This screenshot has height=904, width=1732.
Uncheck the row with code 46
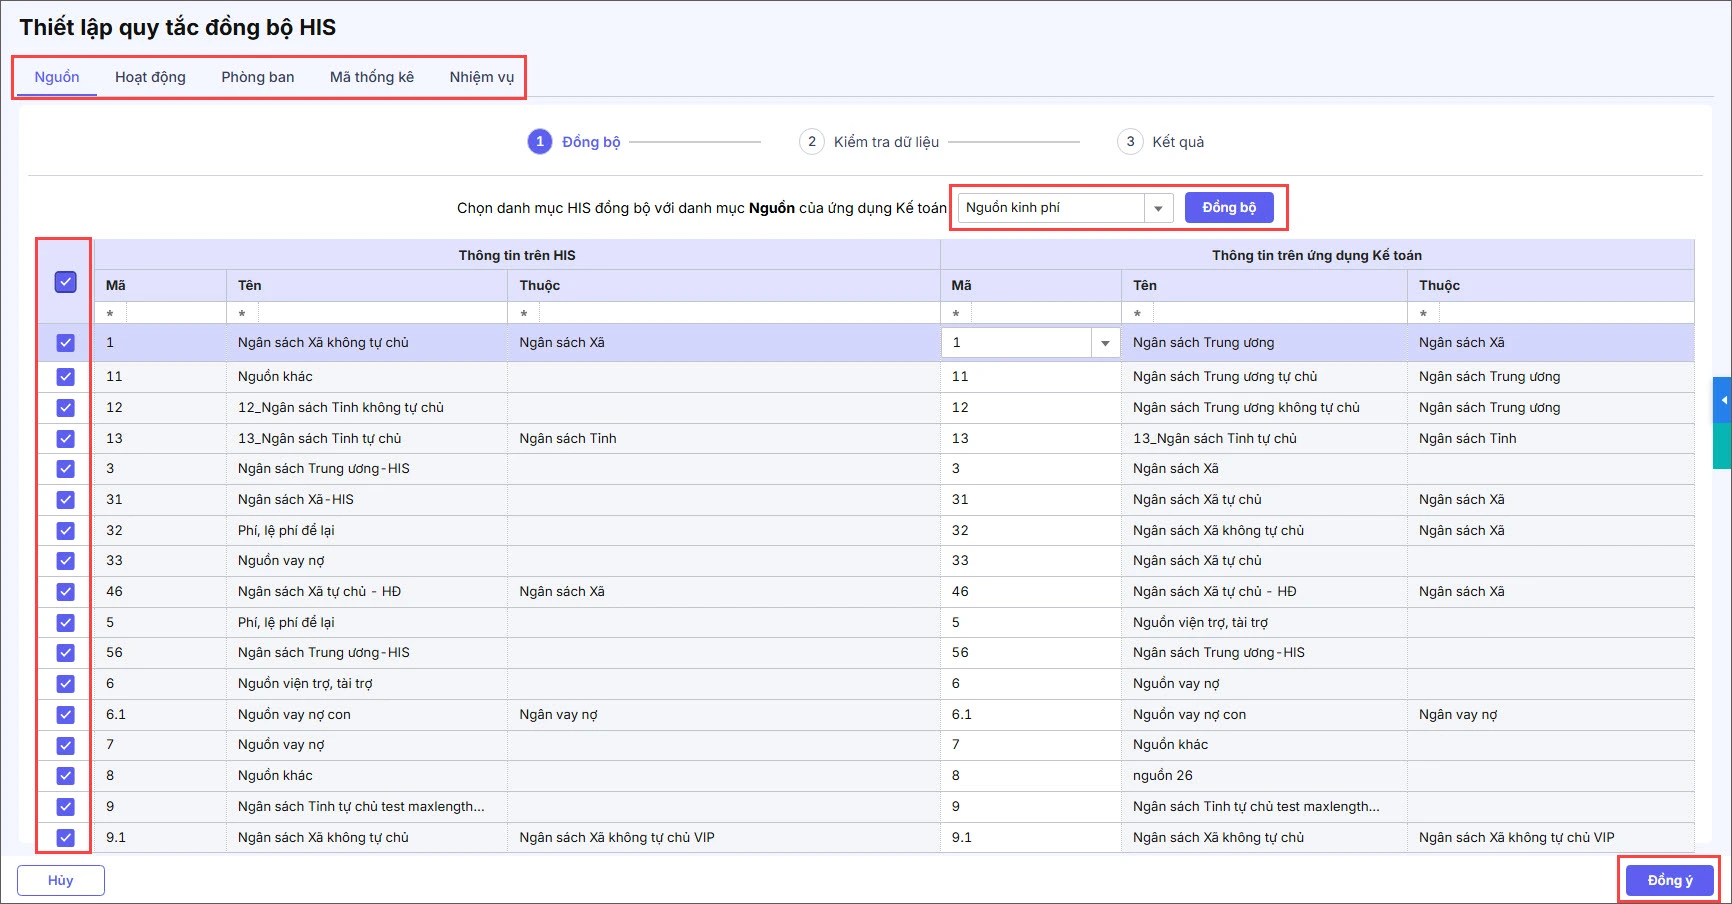point(65,592)
